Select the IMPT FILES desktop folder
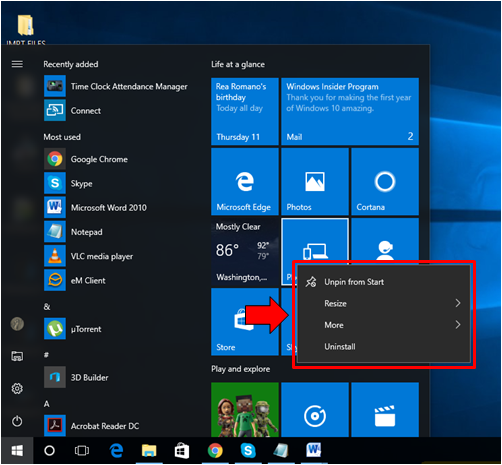Viewport: 502px width, 465px height. pos(26,29)
